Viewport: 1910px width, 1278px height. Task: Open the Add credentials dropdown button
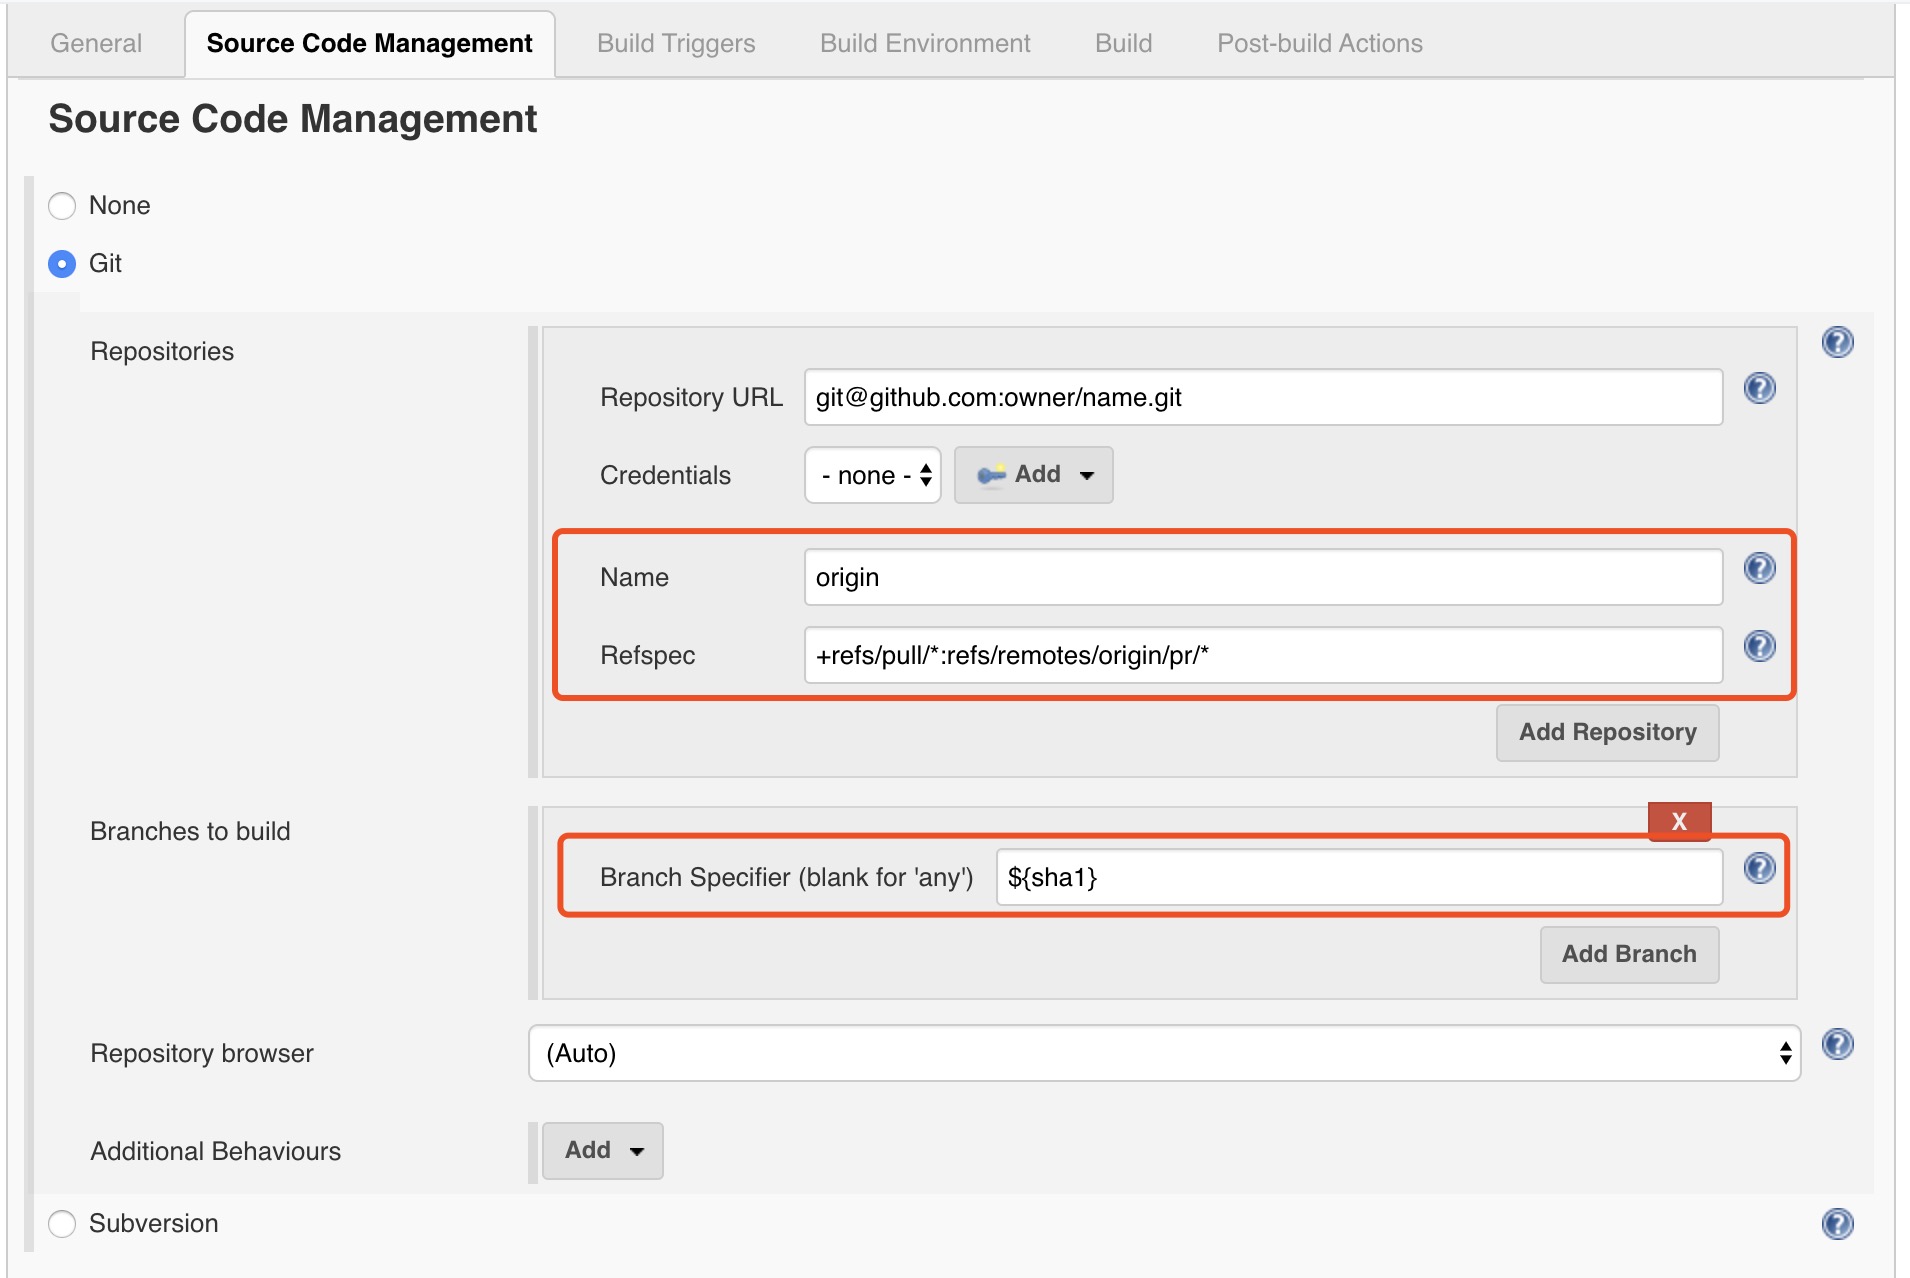[x=1033, y=475]
